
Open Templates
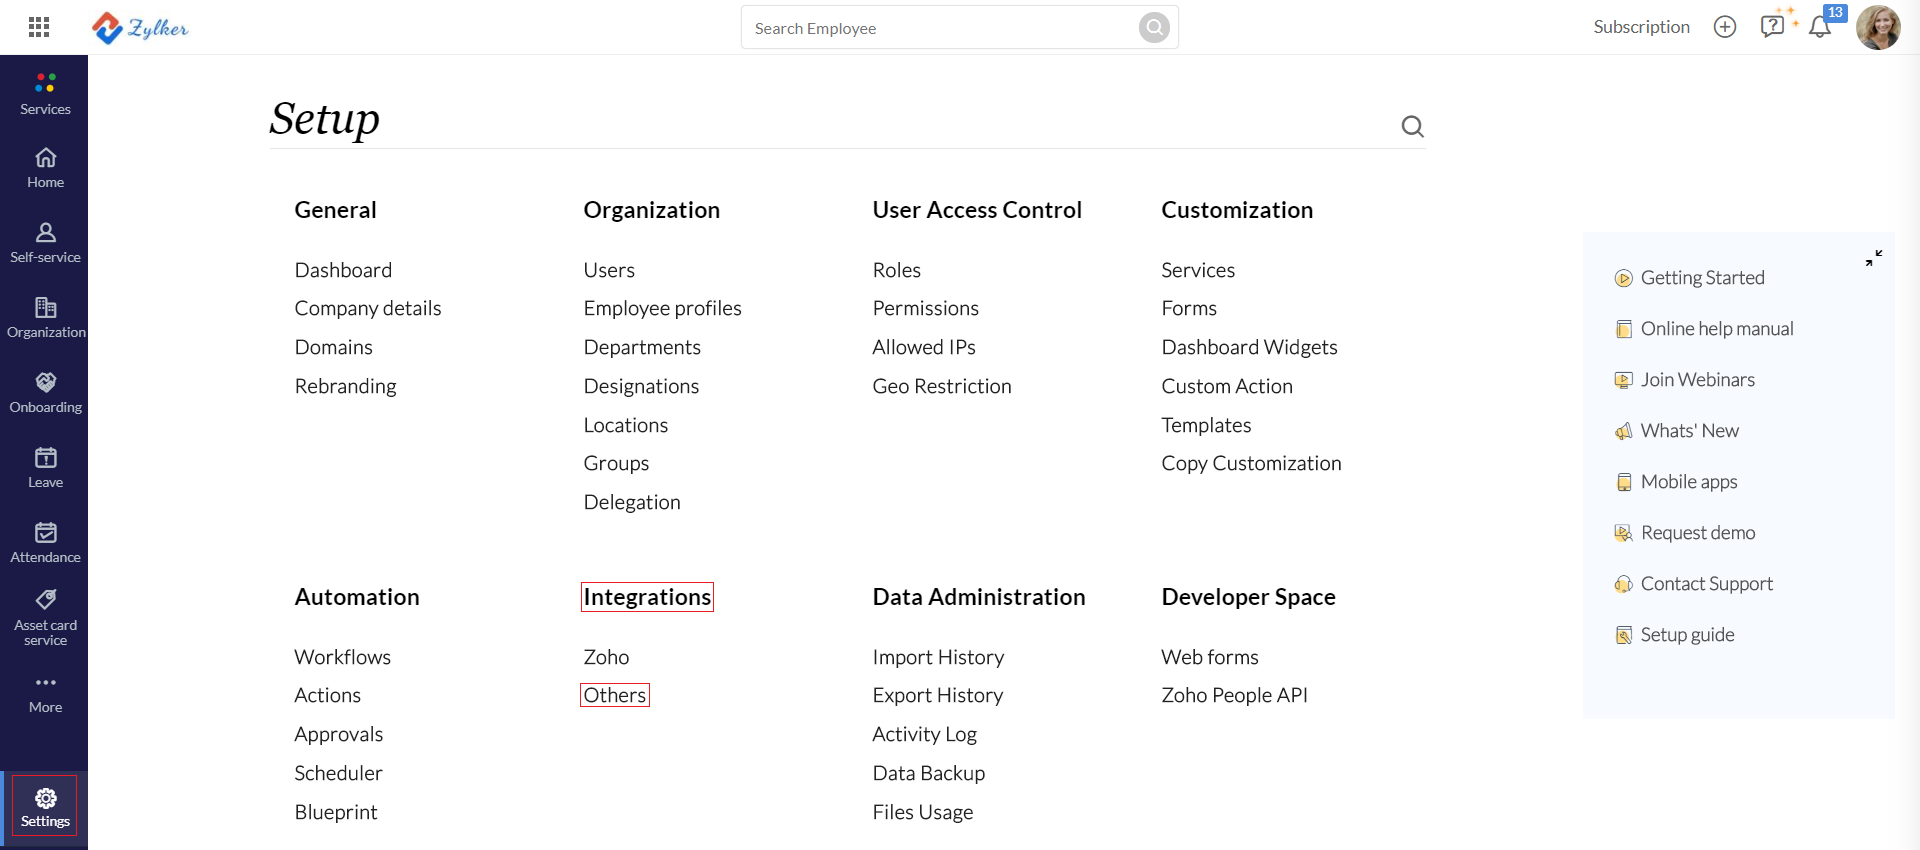(x=1206, y=425)
